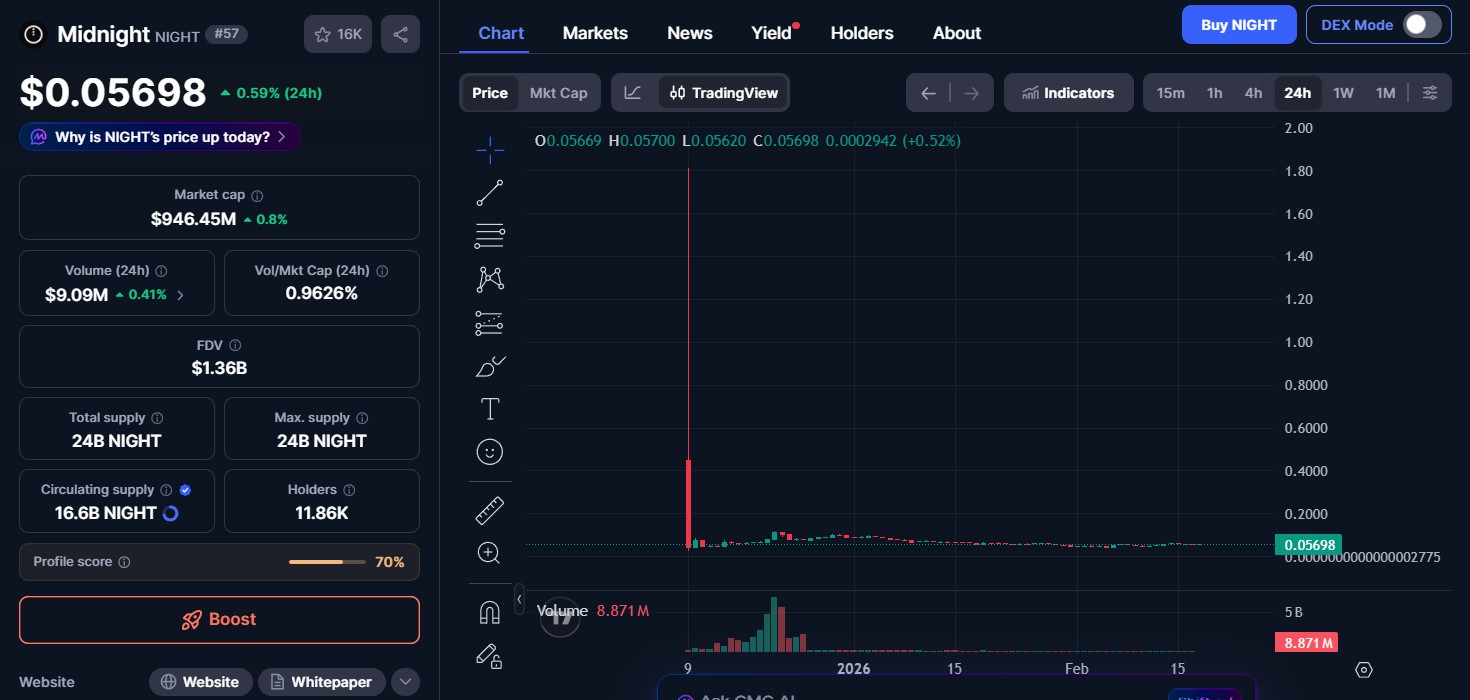Switch to the Markets tab
Screen dimensions: 1470x700
pos(595,33)
